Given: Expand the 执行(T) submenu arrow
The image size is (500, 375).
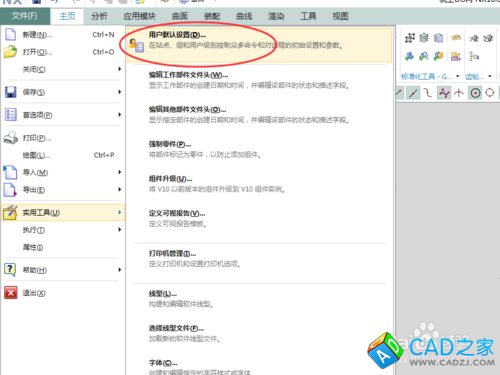Looking at the screenshot, I should tap(120, 230).
